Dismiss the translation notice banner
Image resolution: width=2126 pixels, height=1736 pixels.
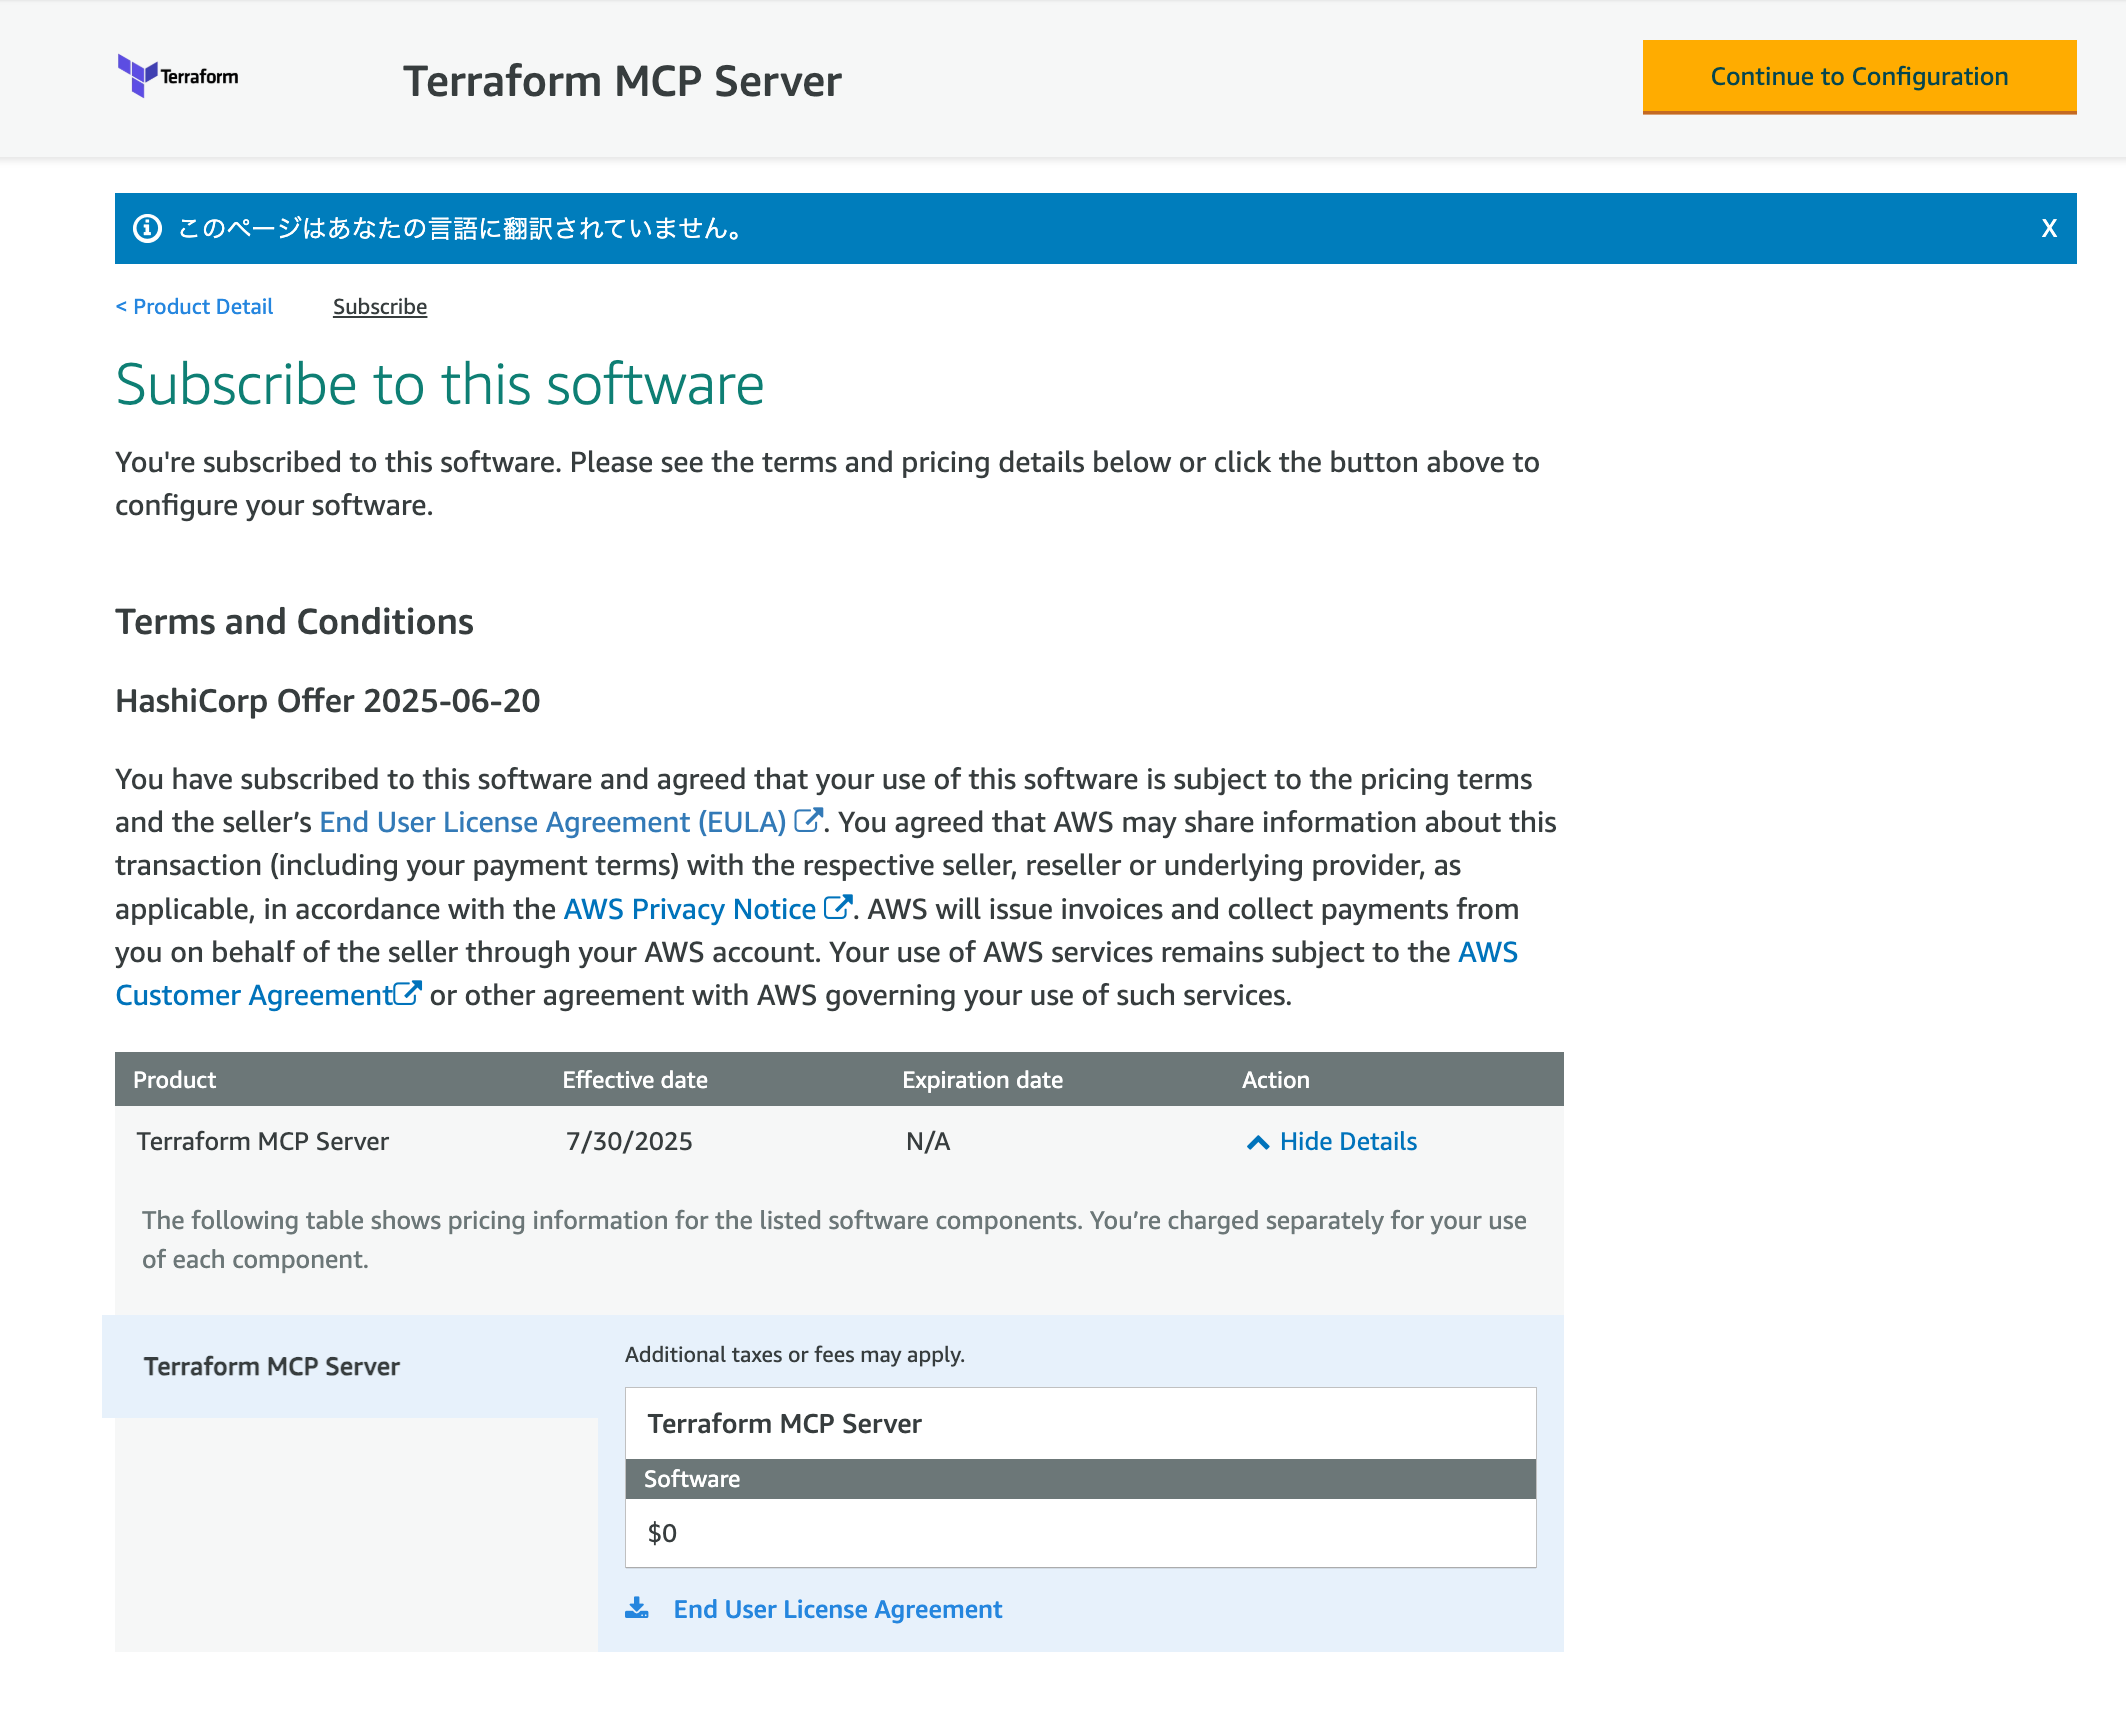2049,229
